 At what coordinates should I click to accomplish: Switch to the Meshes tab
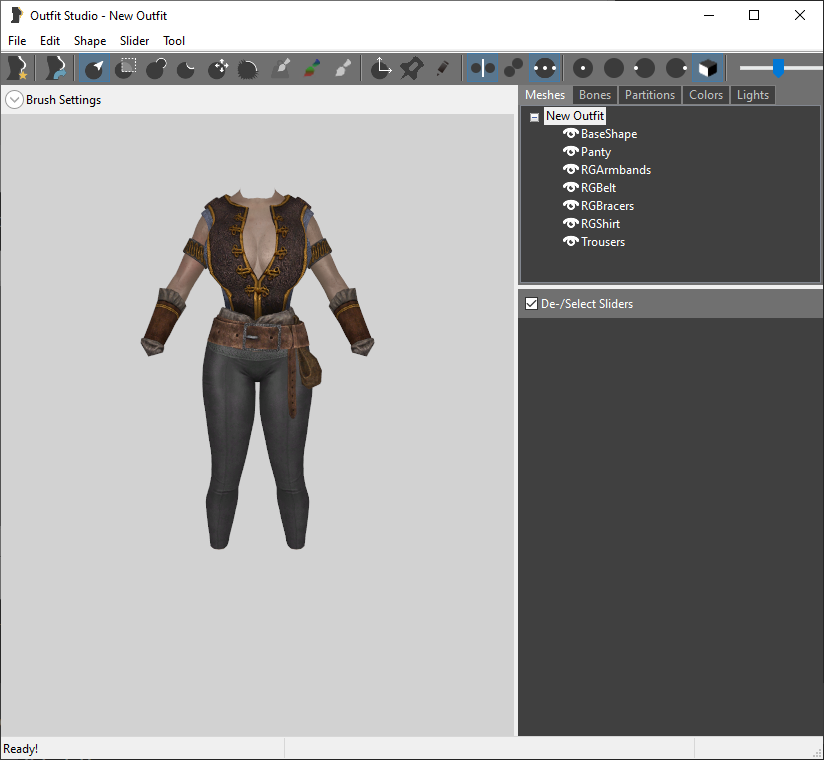[x=545, y=95]
